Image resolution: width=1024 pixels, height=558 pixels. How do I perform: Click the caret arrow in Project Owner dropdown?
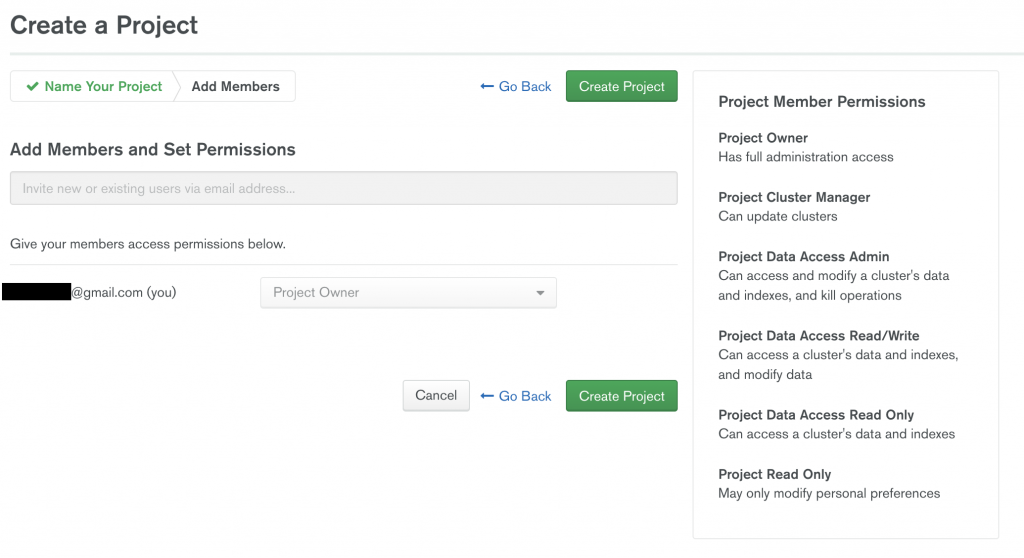point(540,293)
